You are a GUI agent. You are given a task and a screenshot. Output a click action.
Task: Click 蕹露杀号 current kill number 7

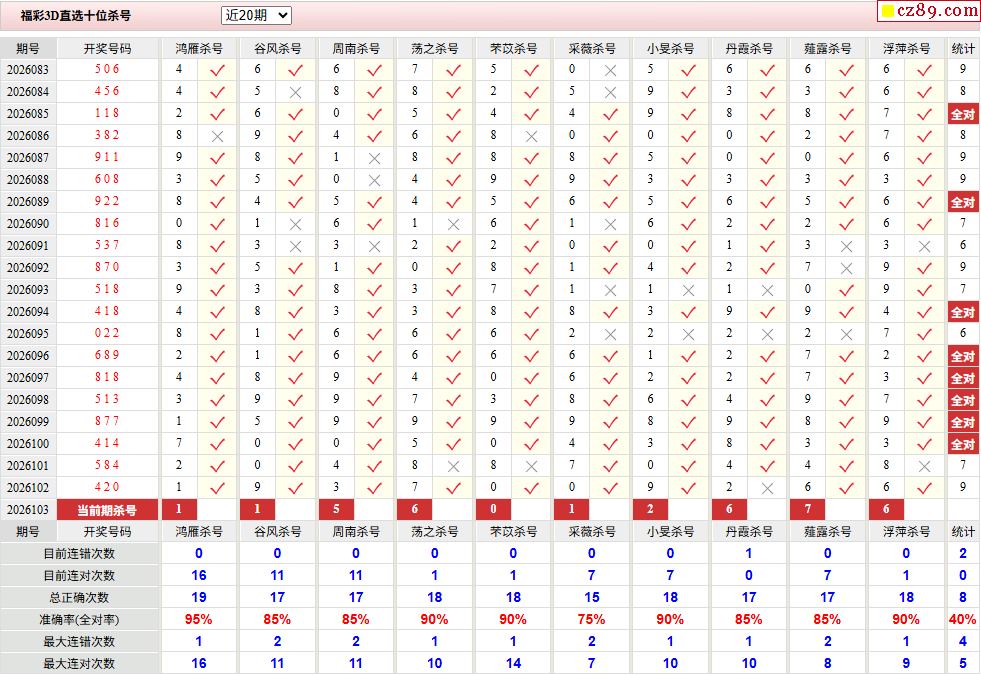tap(808, 509)
